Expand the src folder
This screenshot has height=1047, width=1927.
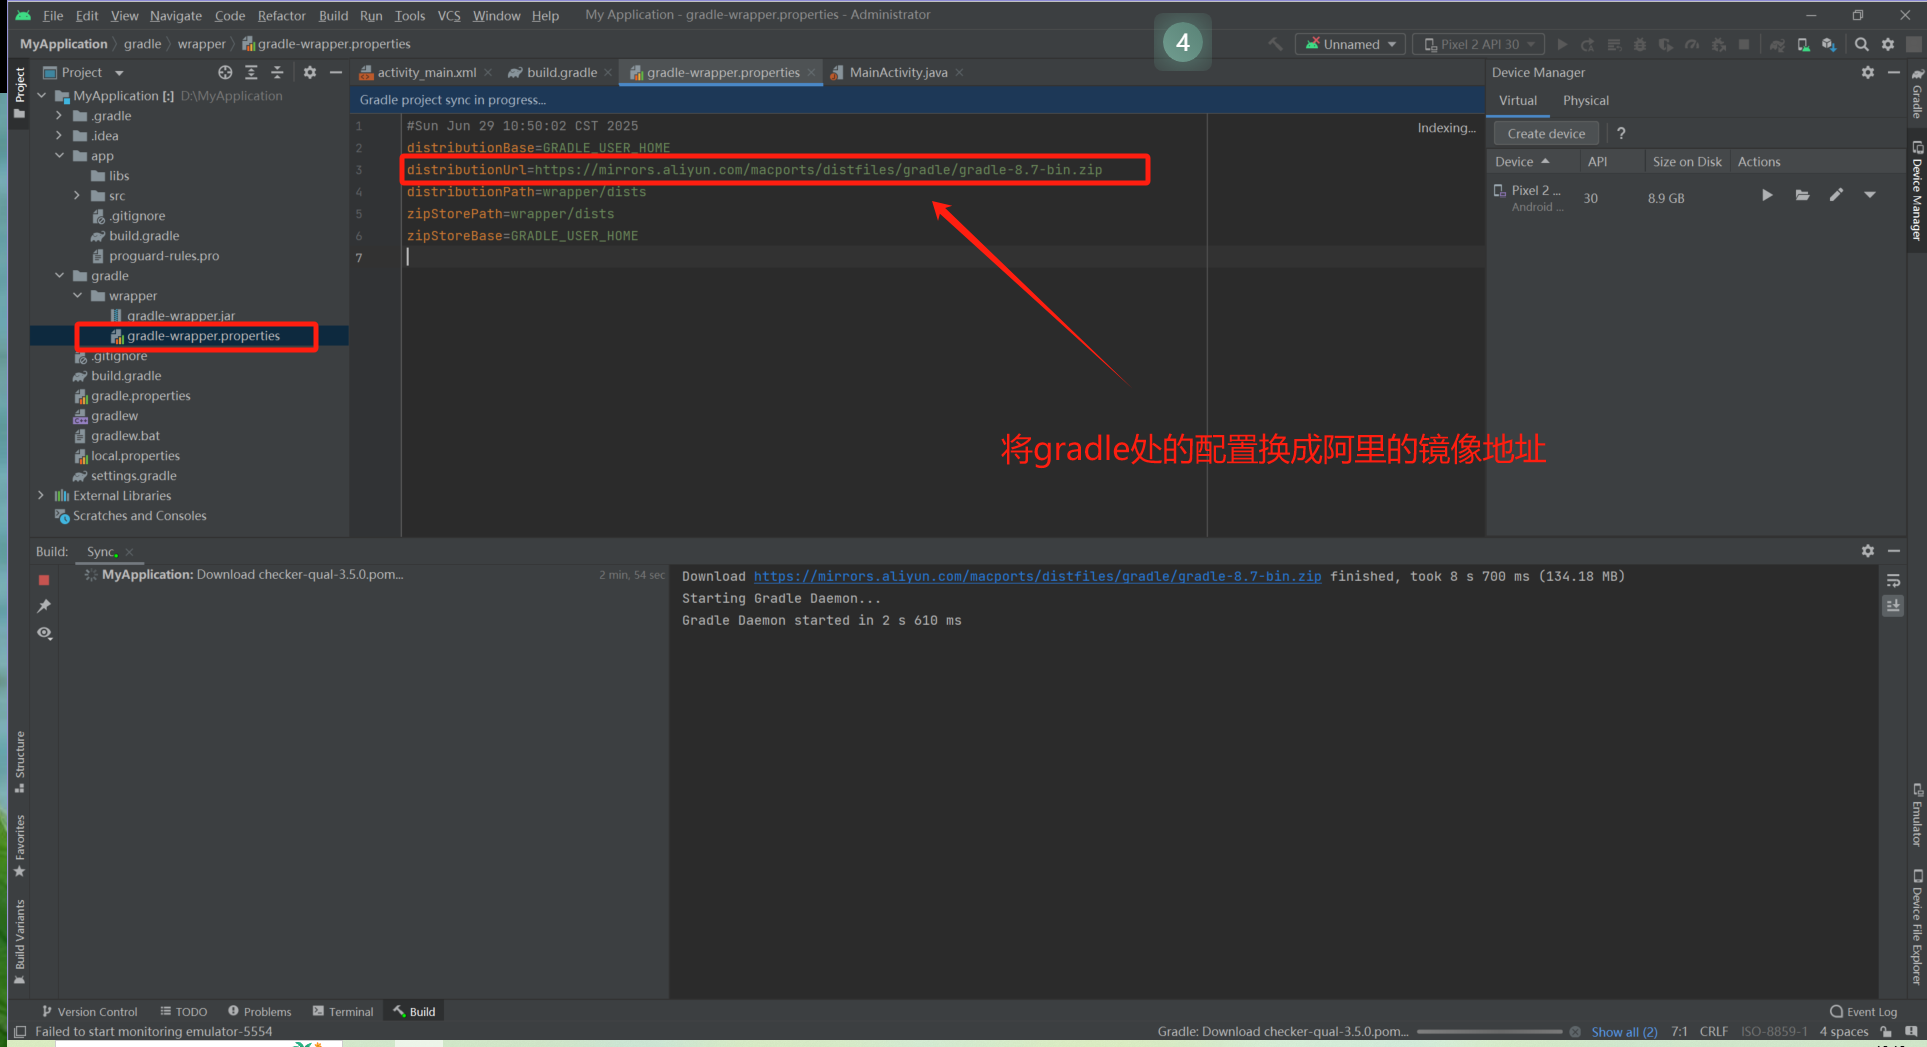77,196
